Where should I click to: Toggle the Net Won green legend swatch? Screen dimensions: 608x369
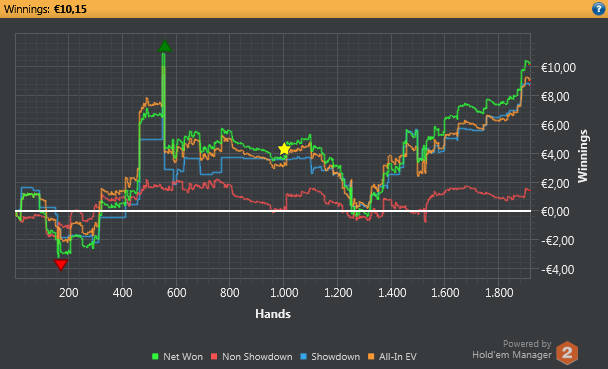click(x=155, y=356)
